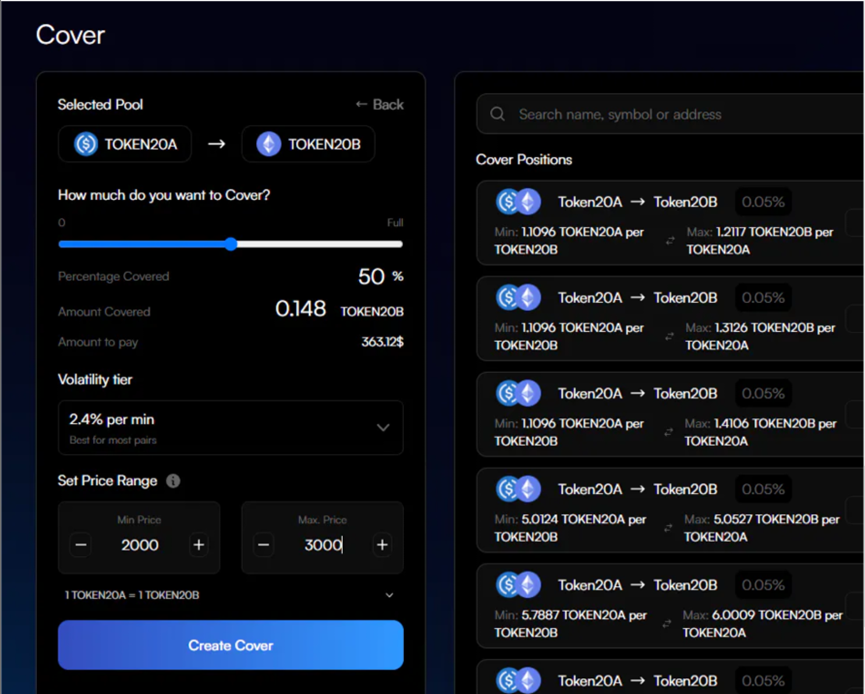The image size is (865, 694).
Task: Decrease the Max Price with minus button
Action: pos(264,545)
